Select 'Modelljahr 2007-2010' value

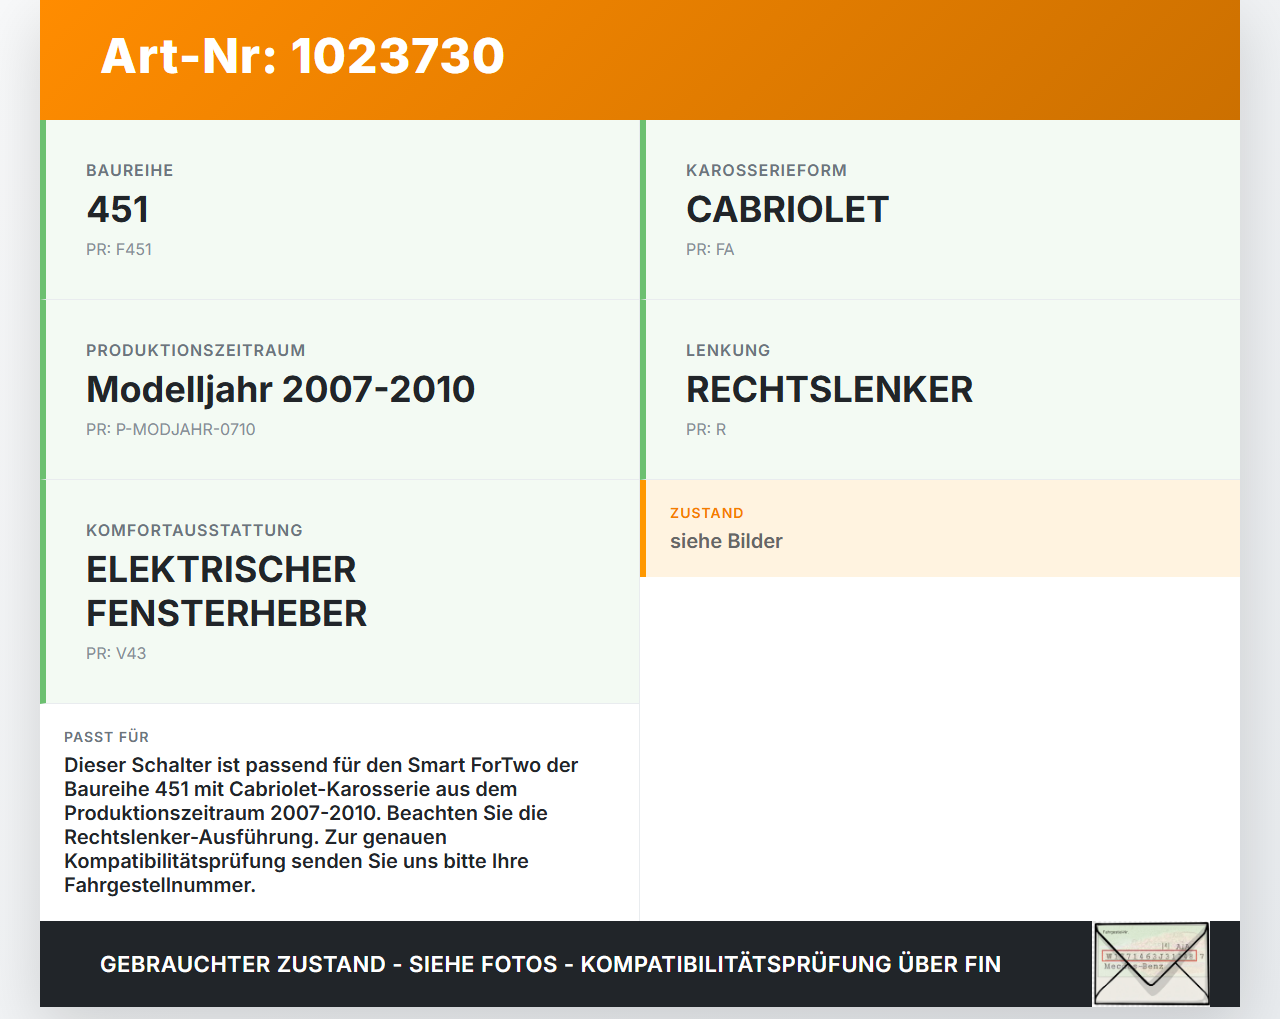(x=281, y=389)
